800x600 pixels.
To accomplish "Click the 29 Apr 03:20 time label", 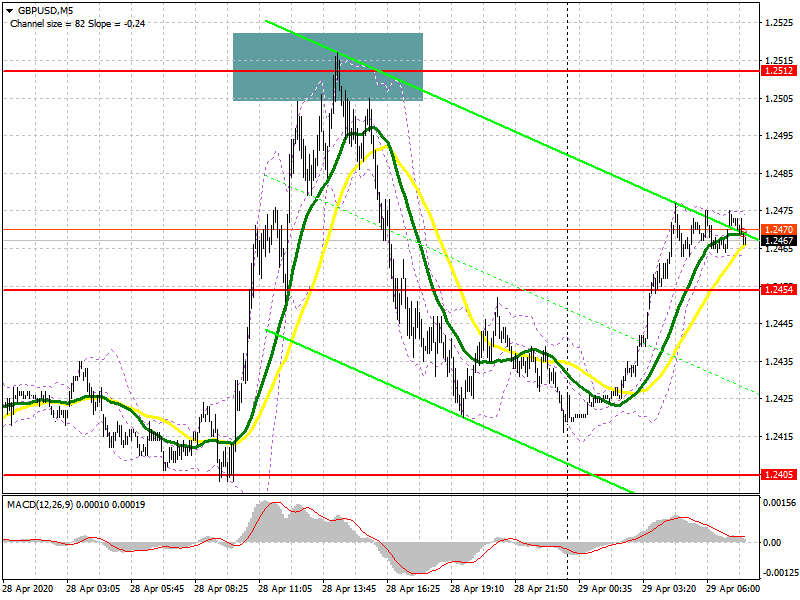I will tap(669, 589).
